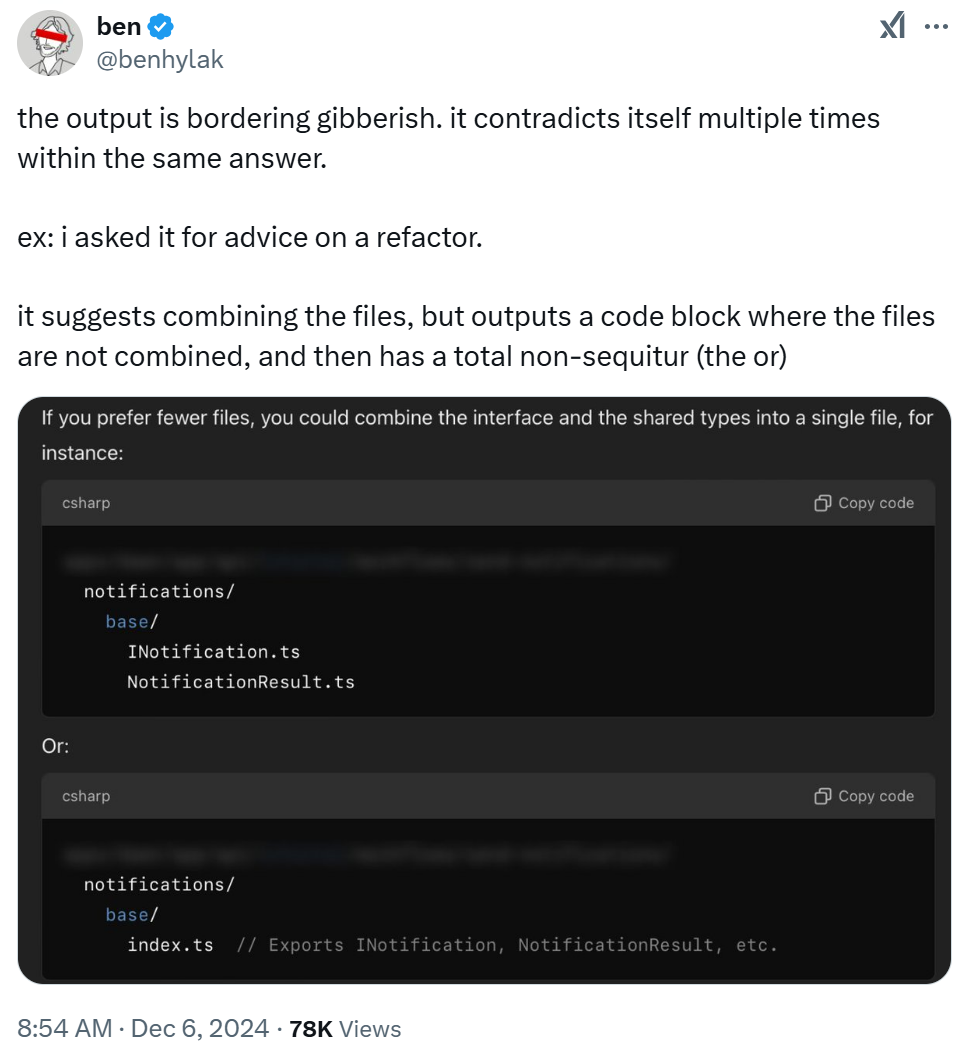Click the blurred path in first code block
This screenshot has height=1057, width=976.
click(365, 562)
